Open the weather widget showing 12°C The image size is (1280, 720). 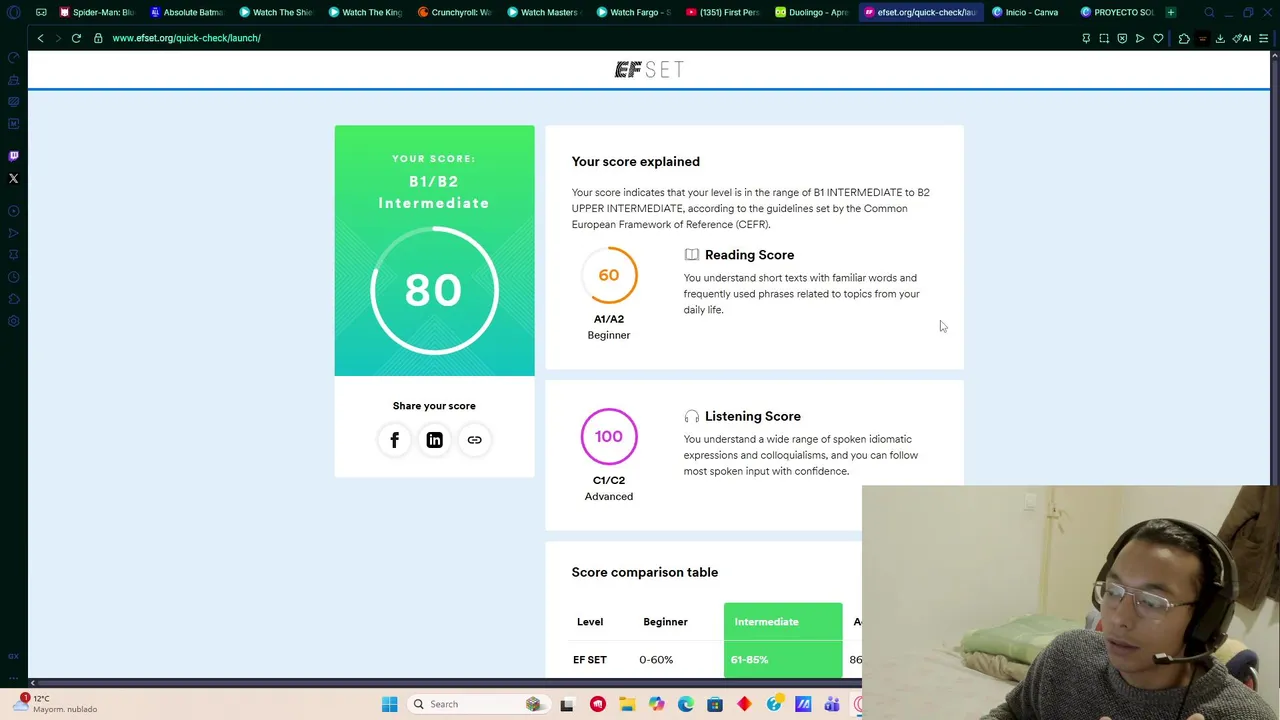(x=55, y=704)
